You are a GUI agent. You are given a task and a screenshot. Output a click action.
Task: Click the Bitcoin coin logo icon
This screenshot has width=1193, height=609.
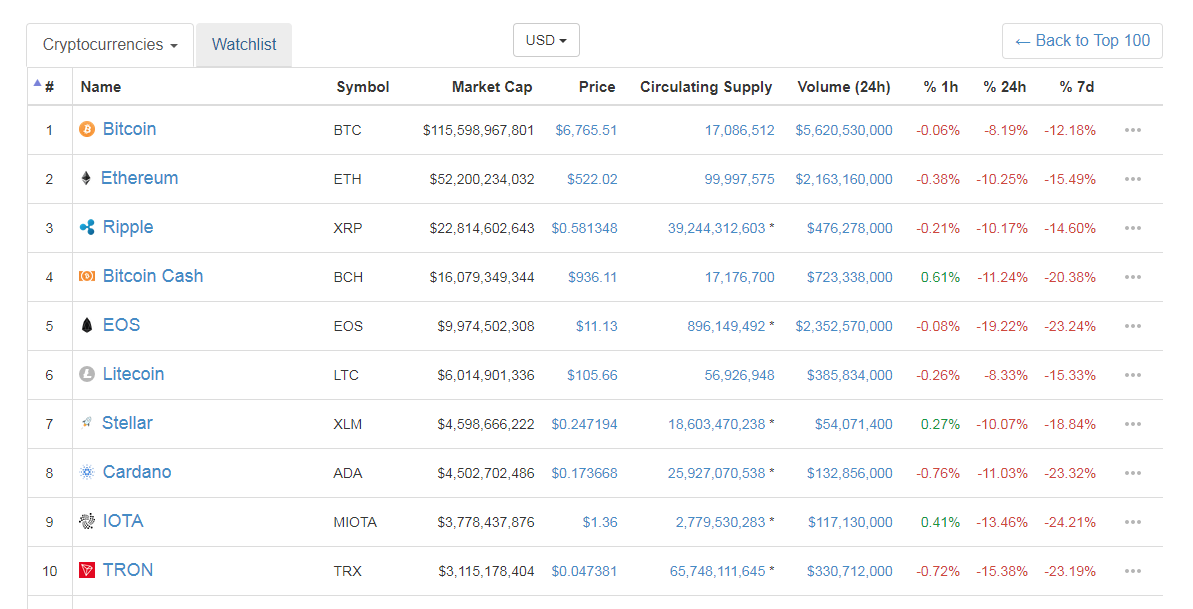click(87, 129)
